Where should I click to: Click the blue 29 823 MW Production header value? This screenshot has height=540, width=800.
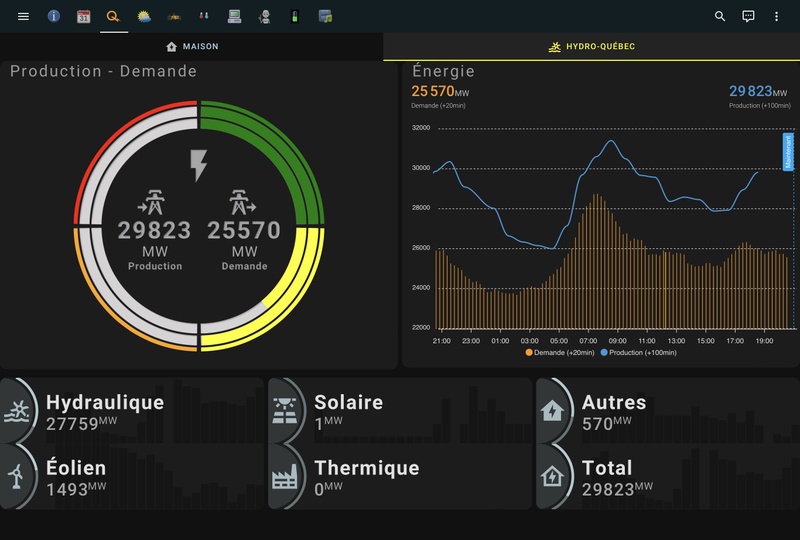tap(758, 91)
